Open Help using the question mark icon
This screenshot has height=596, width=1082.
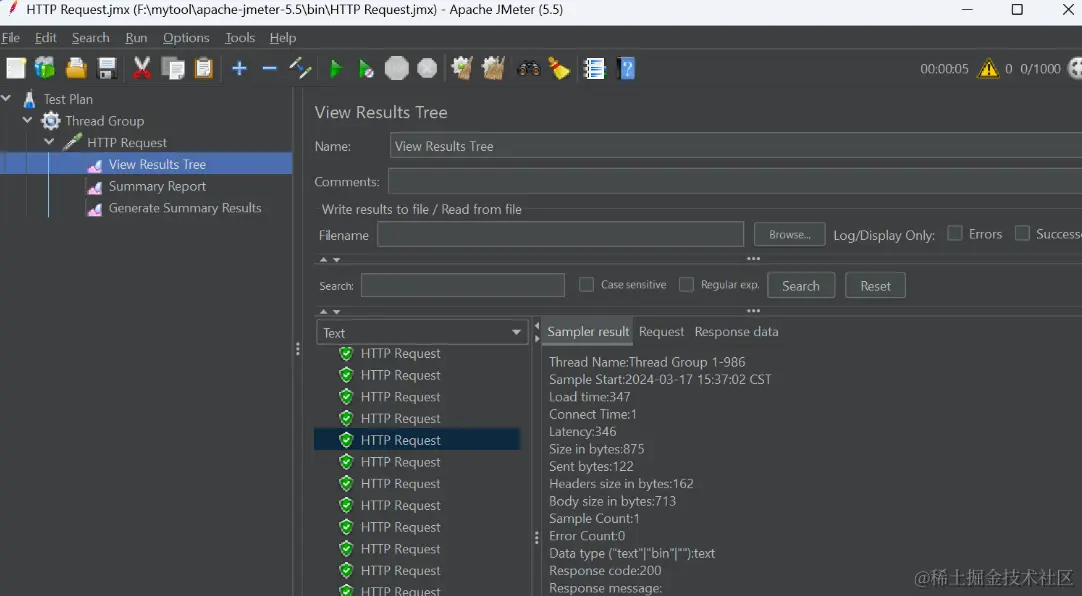coord(627,68)
